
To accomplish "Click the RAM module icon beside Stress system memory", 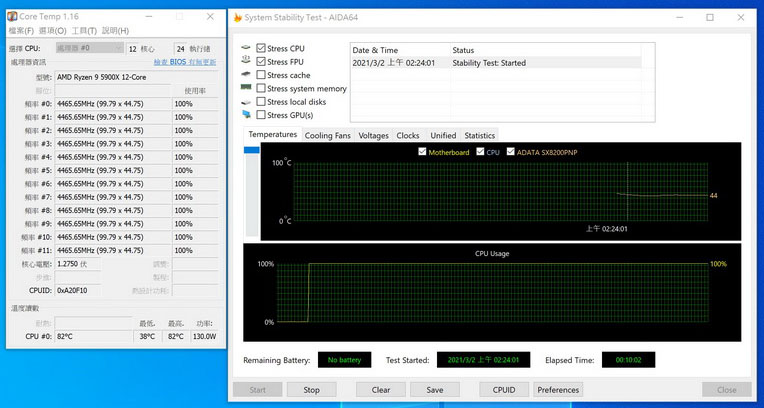I will (x=246, y=88).
